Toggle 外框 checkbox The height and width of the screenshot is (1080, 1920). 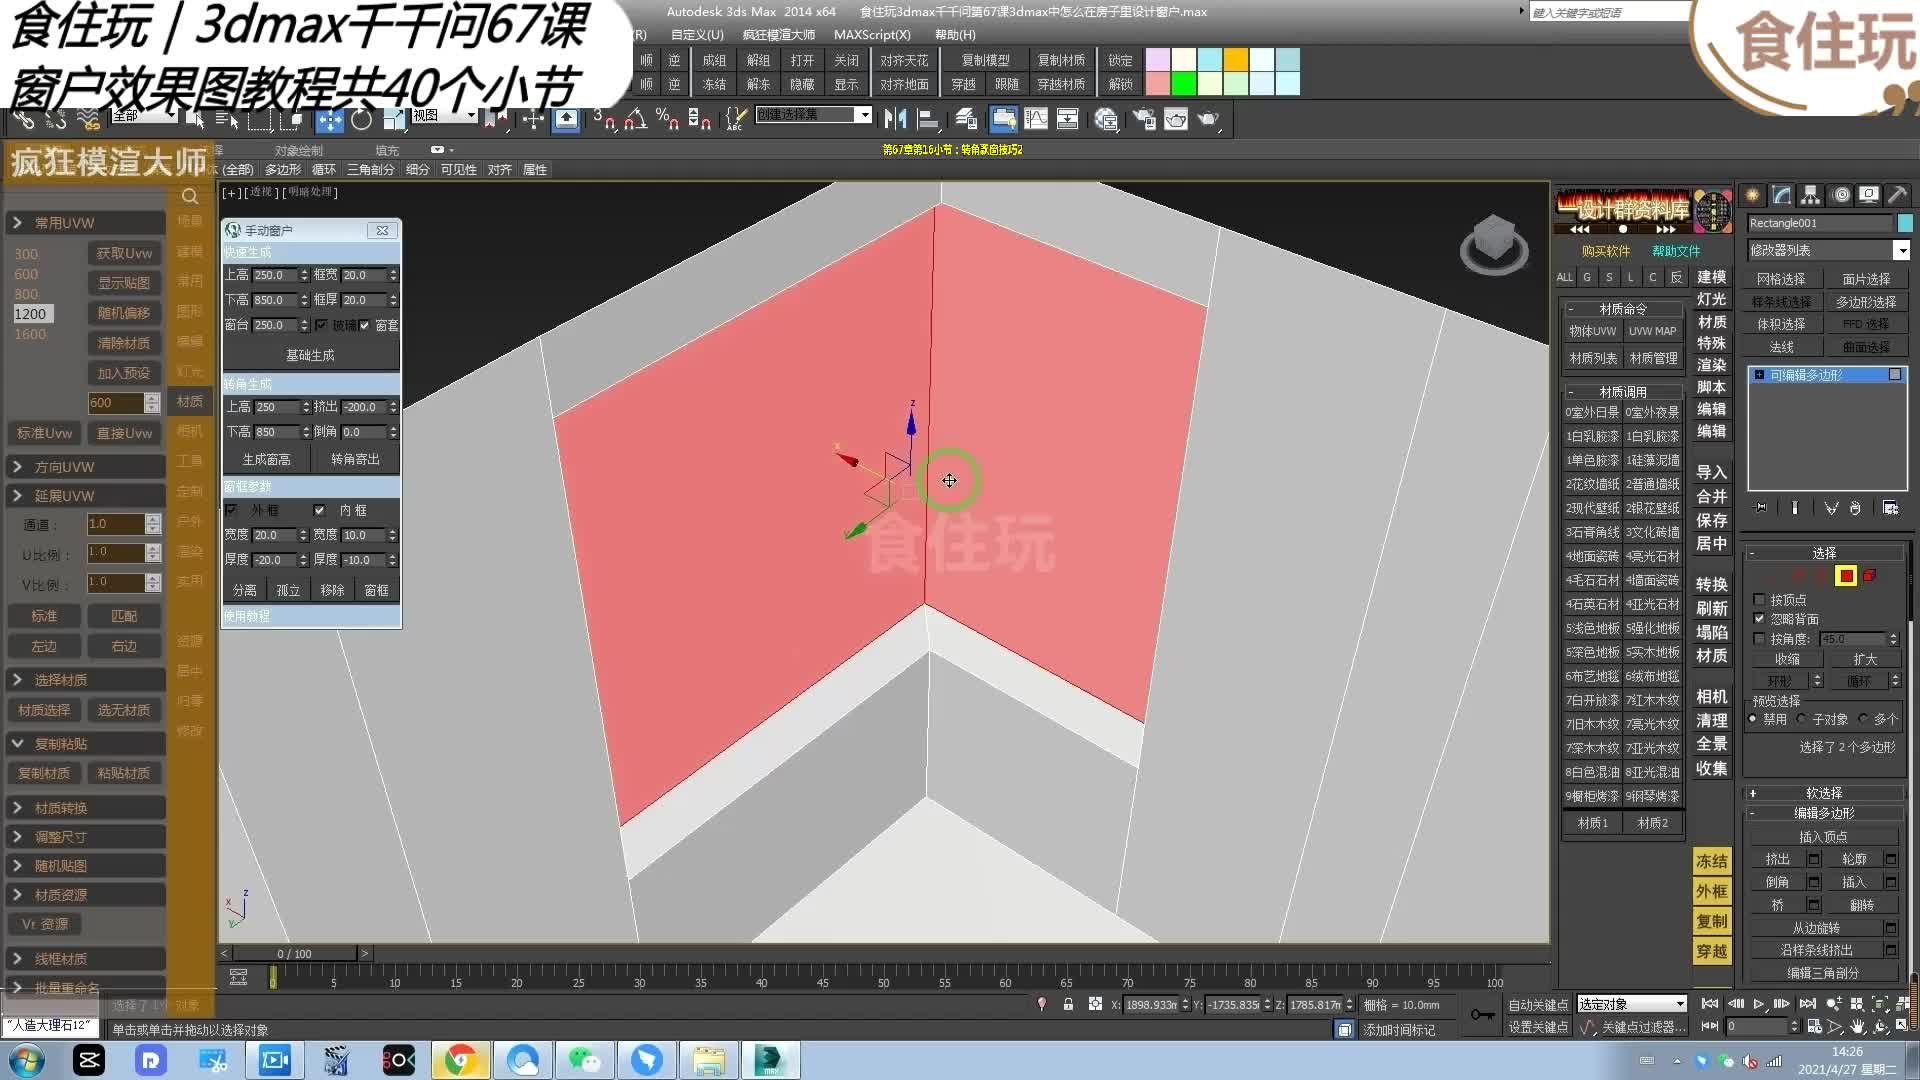[x=232, y=510]
